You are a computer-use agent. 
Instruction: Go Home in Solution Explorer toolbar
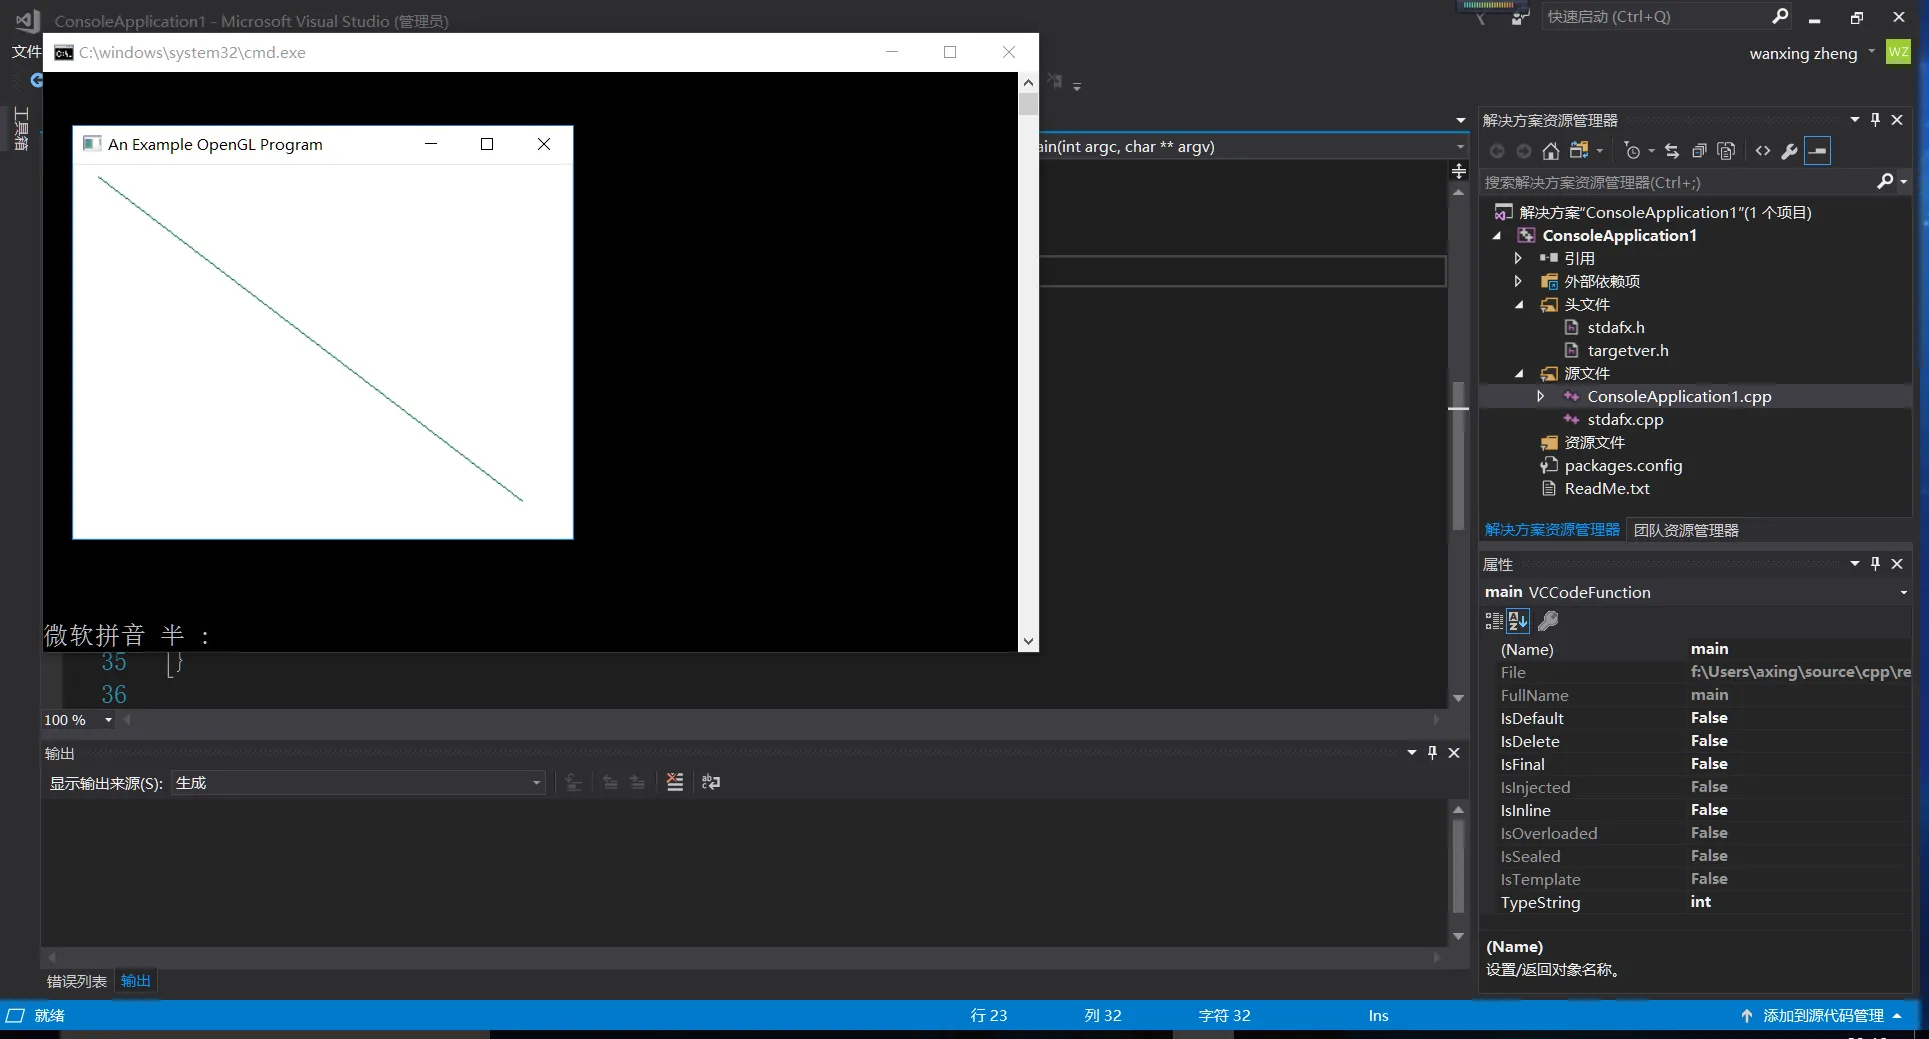(x=1550, y=151)
